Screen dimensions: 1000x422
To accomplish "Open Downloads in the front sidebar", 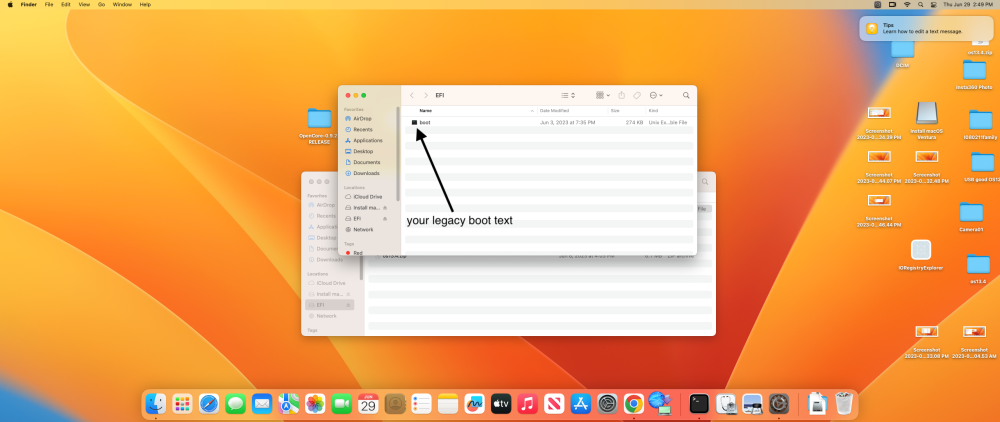I will click(367, 173).
